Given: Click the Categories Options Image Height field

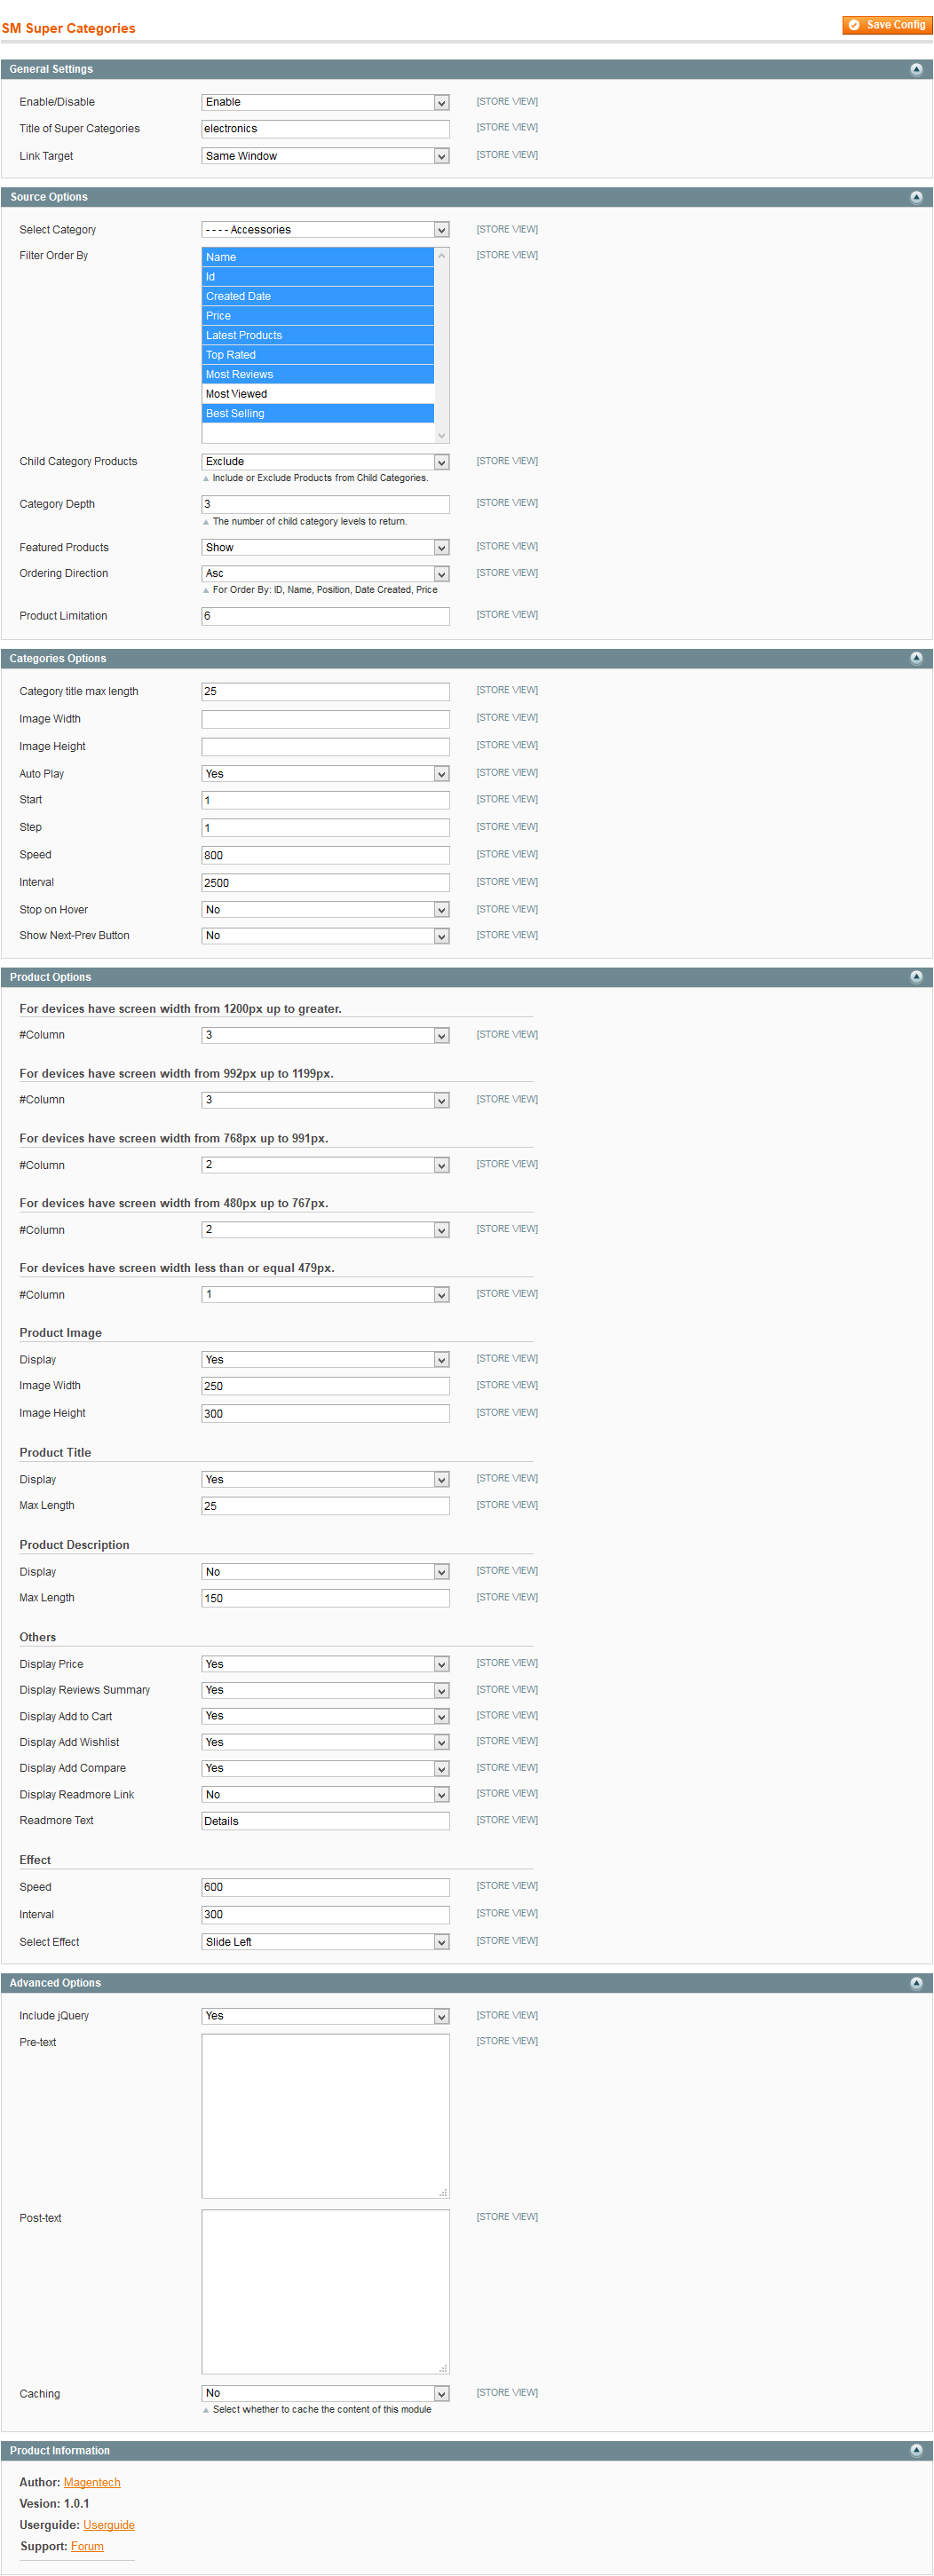Looking at the screenshot, I should 325,747.
